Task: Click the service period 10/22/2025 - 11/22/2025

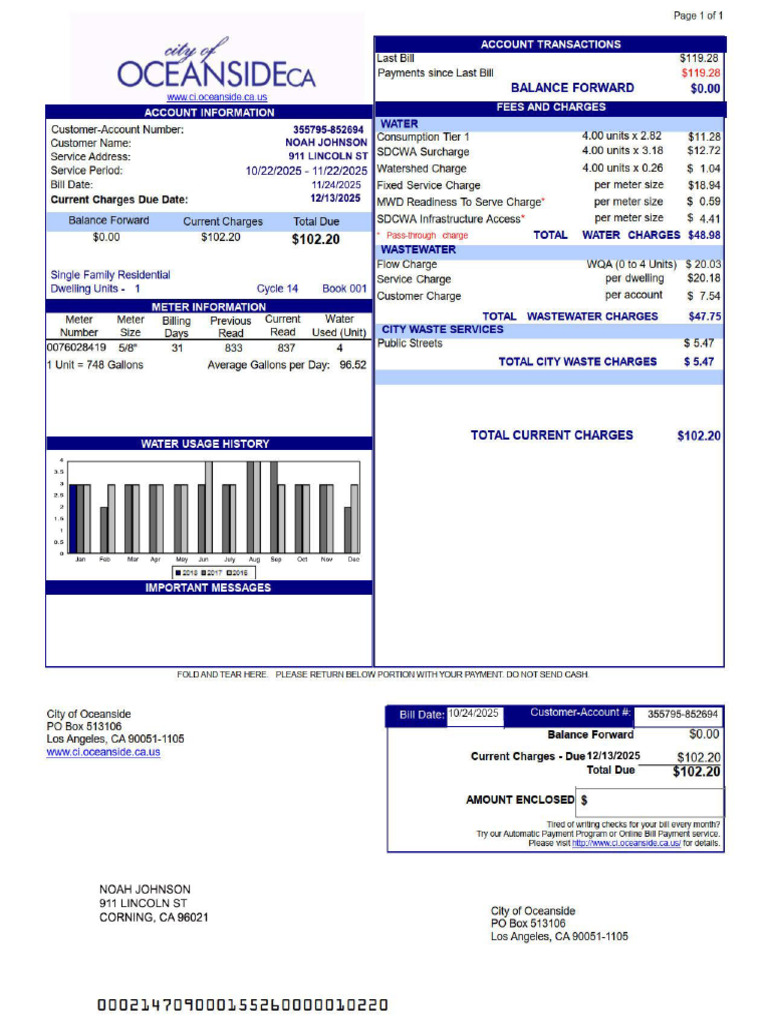Action: pos(306,170)
